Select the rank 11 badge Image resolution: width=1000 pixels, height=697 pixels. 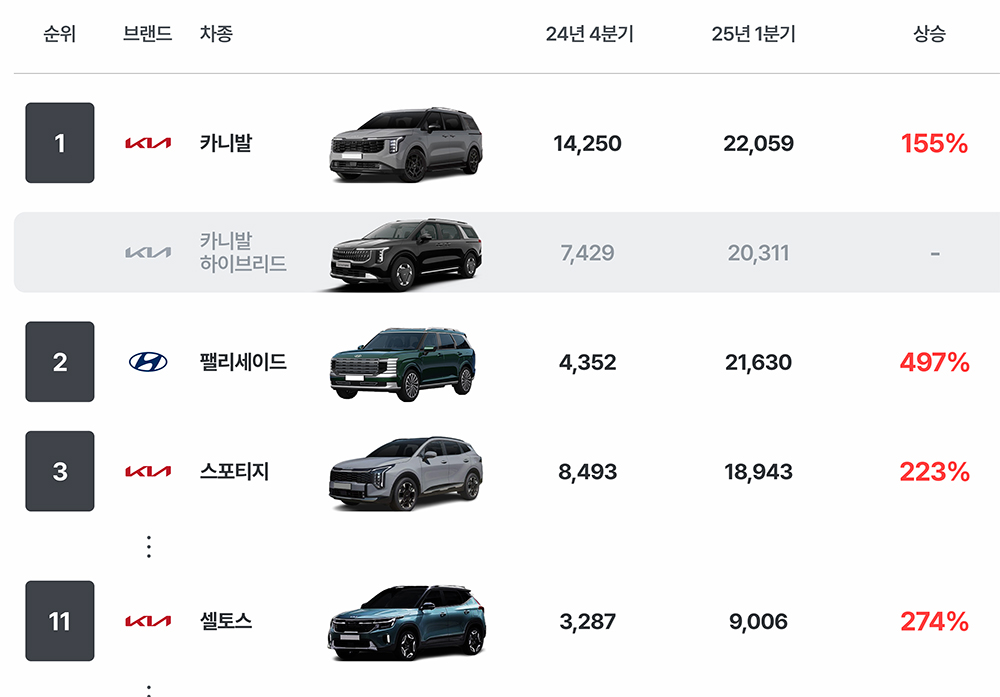tap(60, 621)
